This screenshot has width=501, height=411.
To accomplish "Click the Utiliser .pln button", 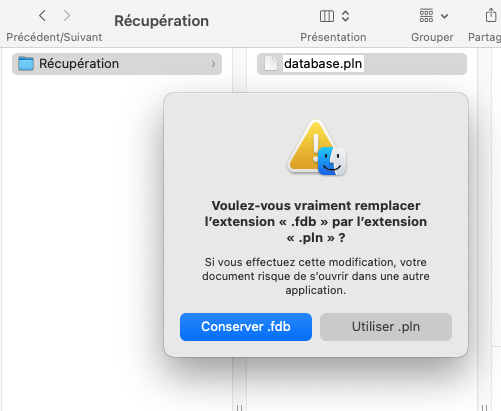I will tap(386, 327).
